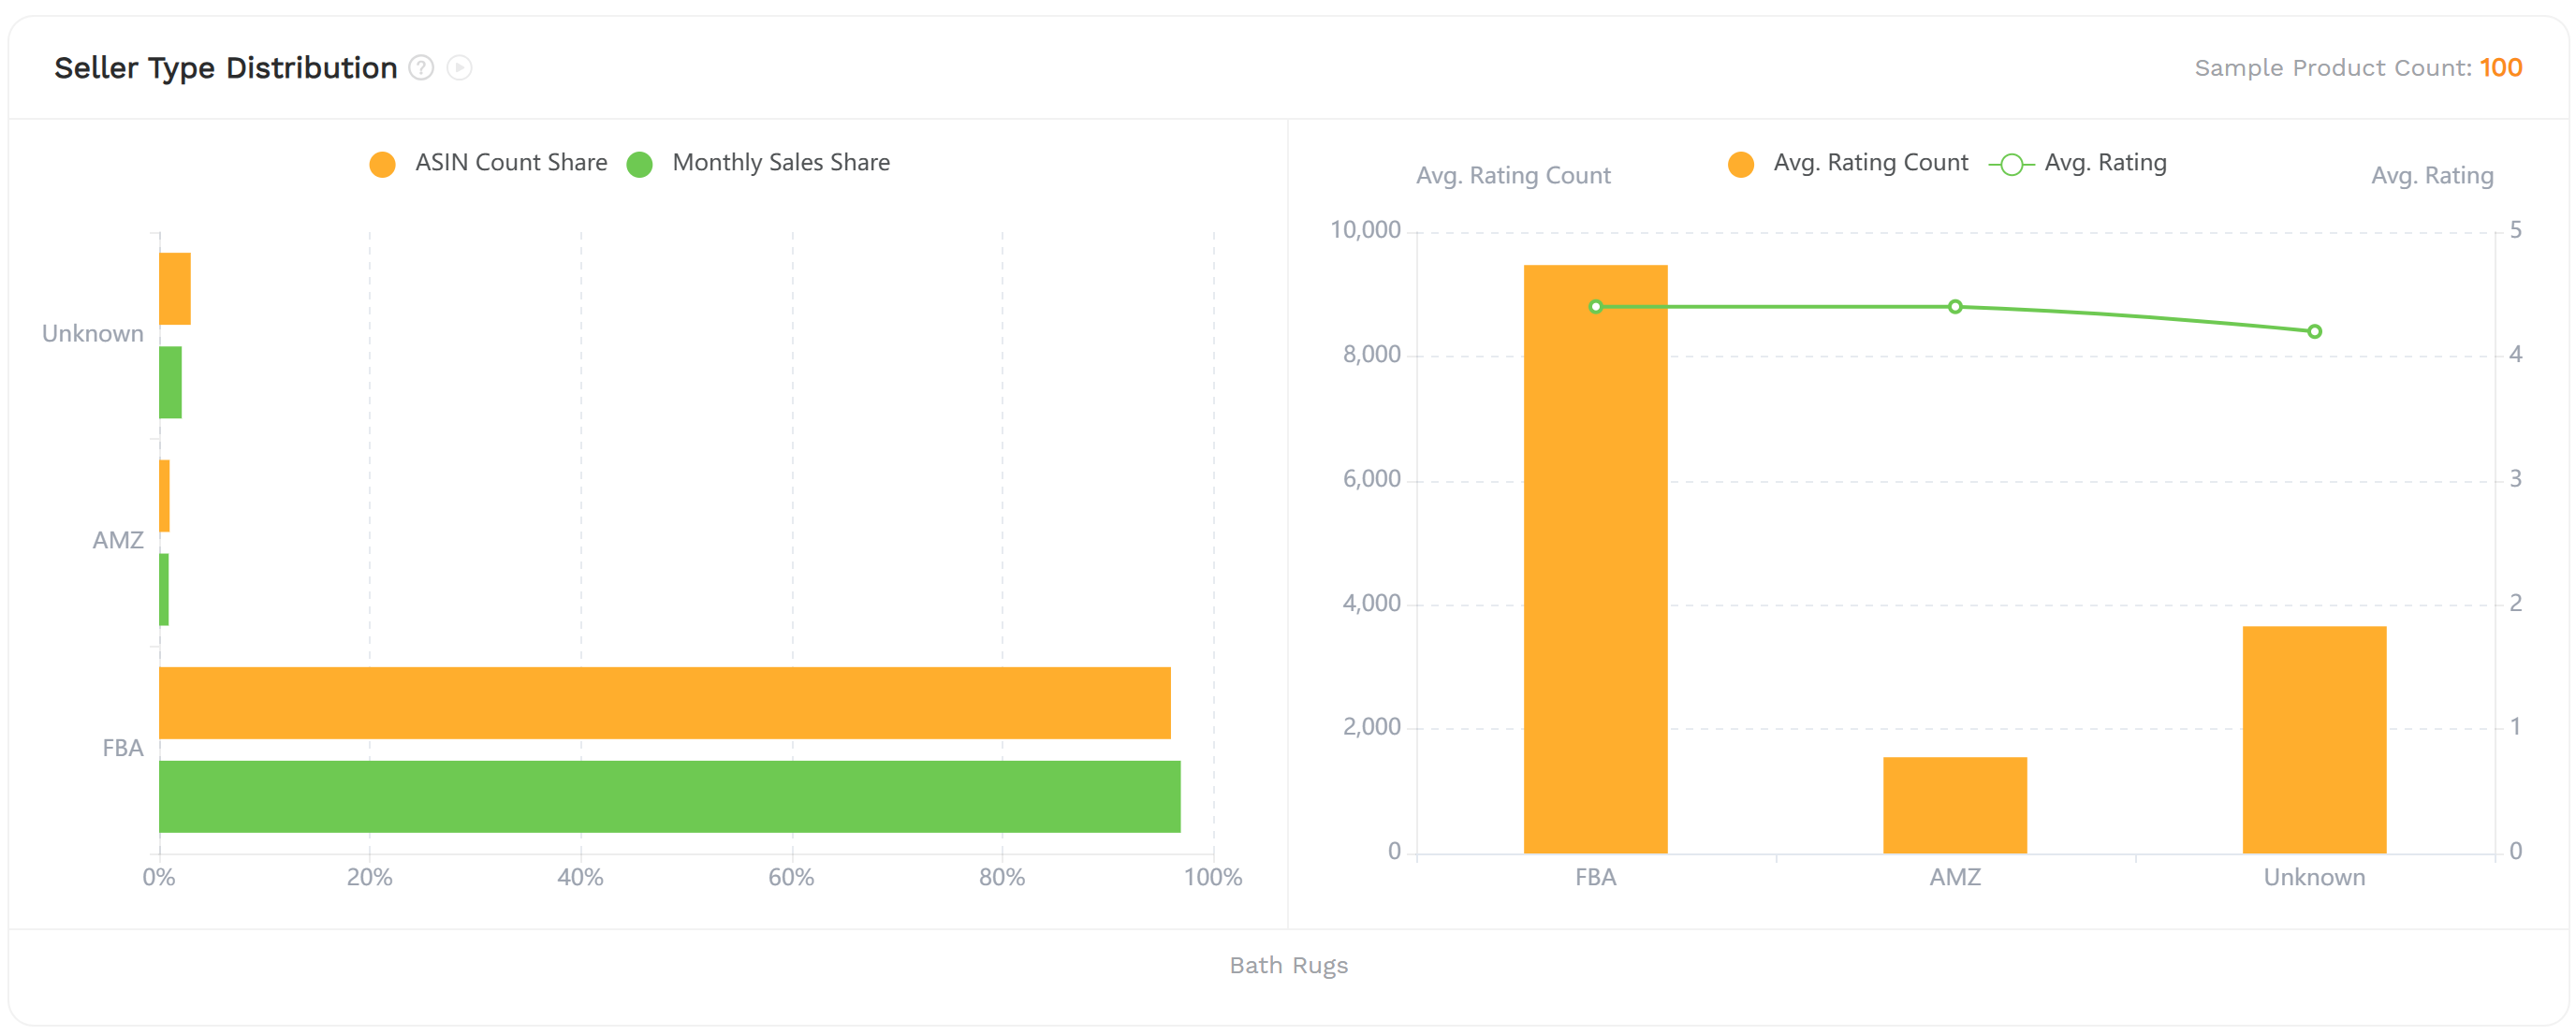The image size is (2576, 1035).
Task: Click the AMZ label under right chart
Action: point(1955,878)
